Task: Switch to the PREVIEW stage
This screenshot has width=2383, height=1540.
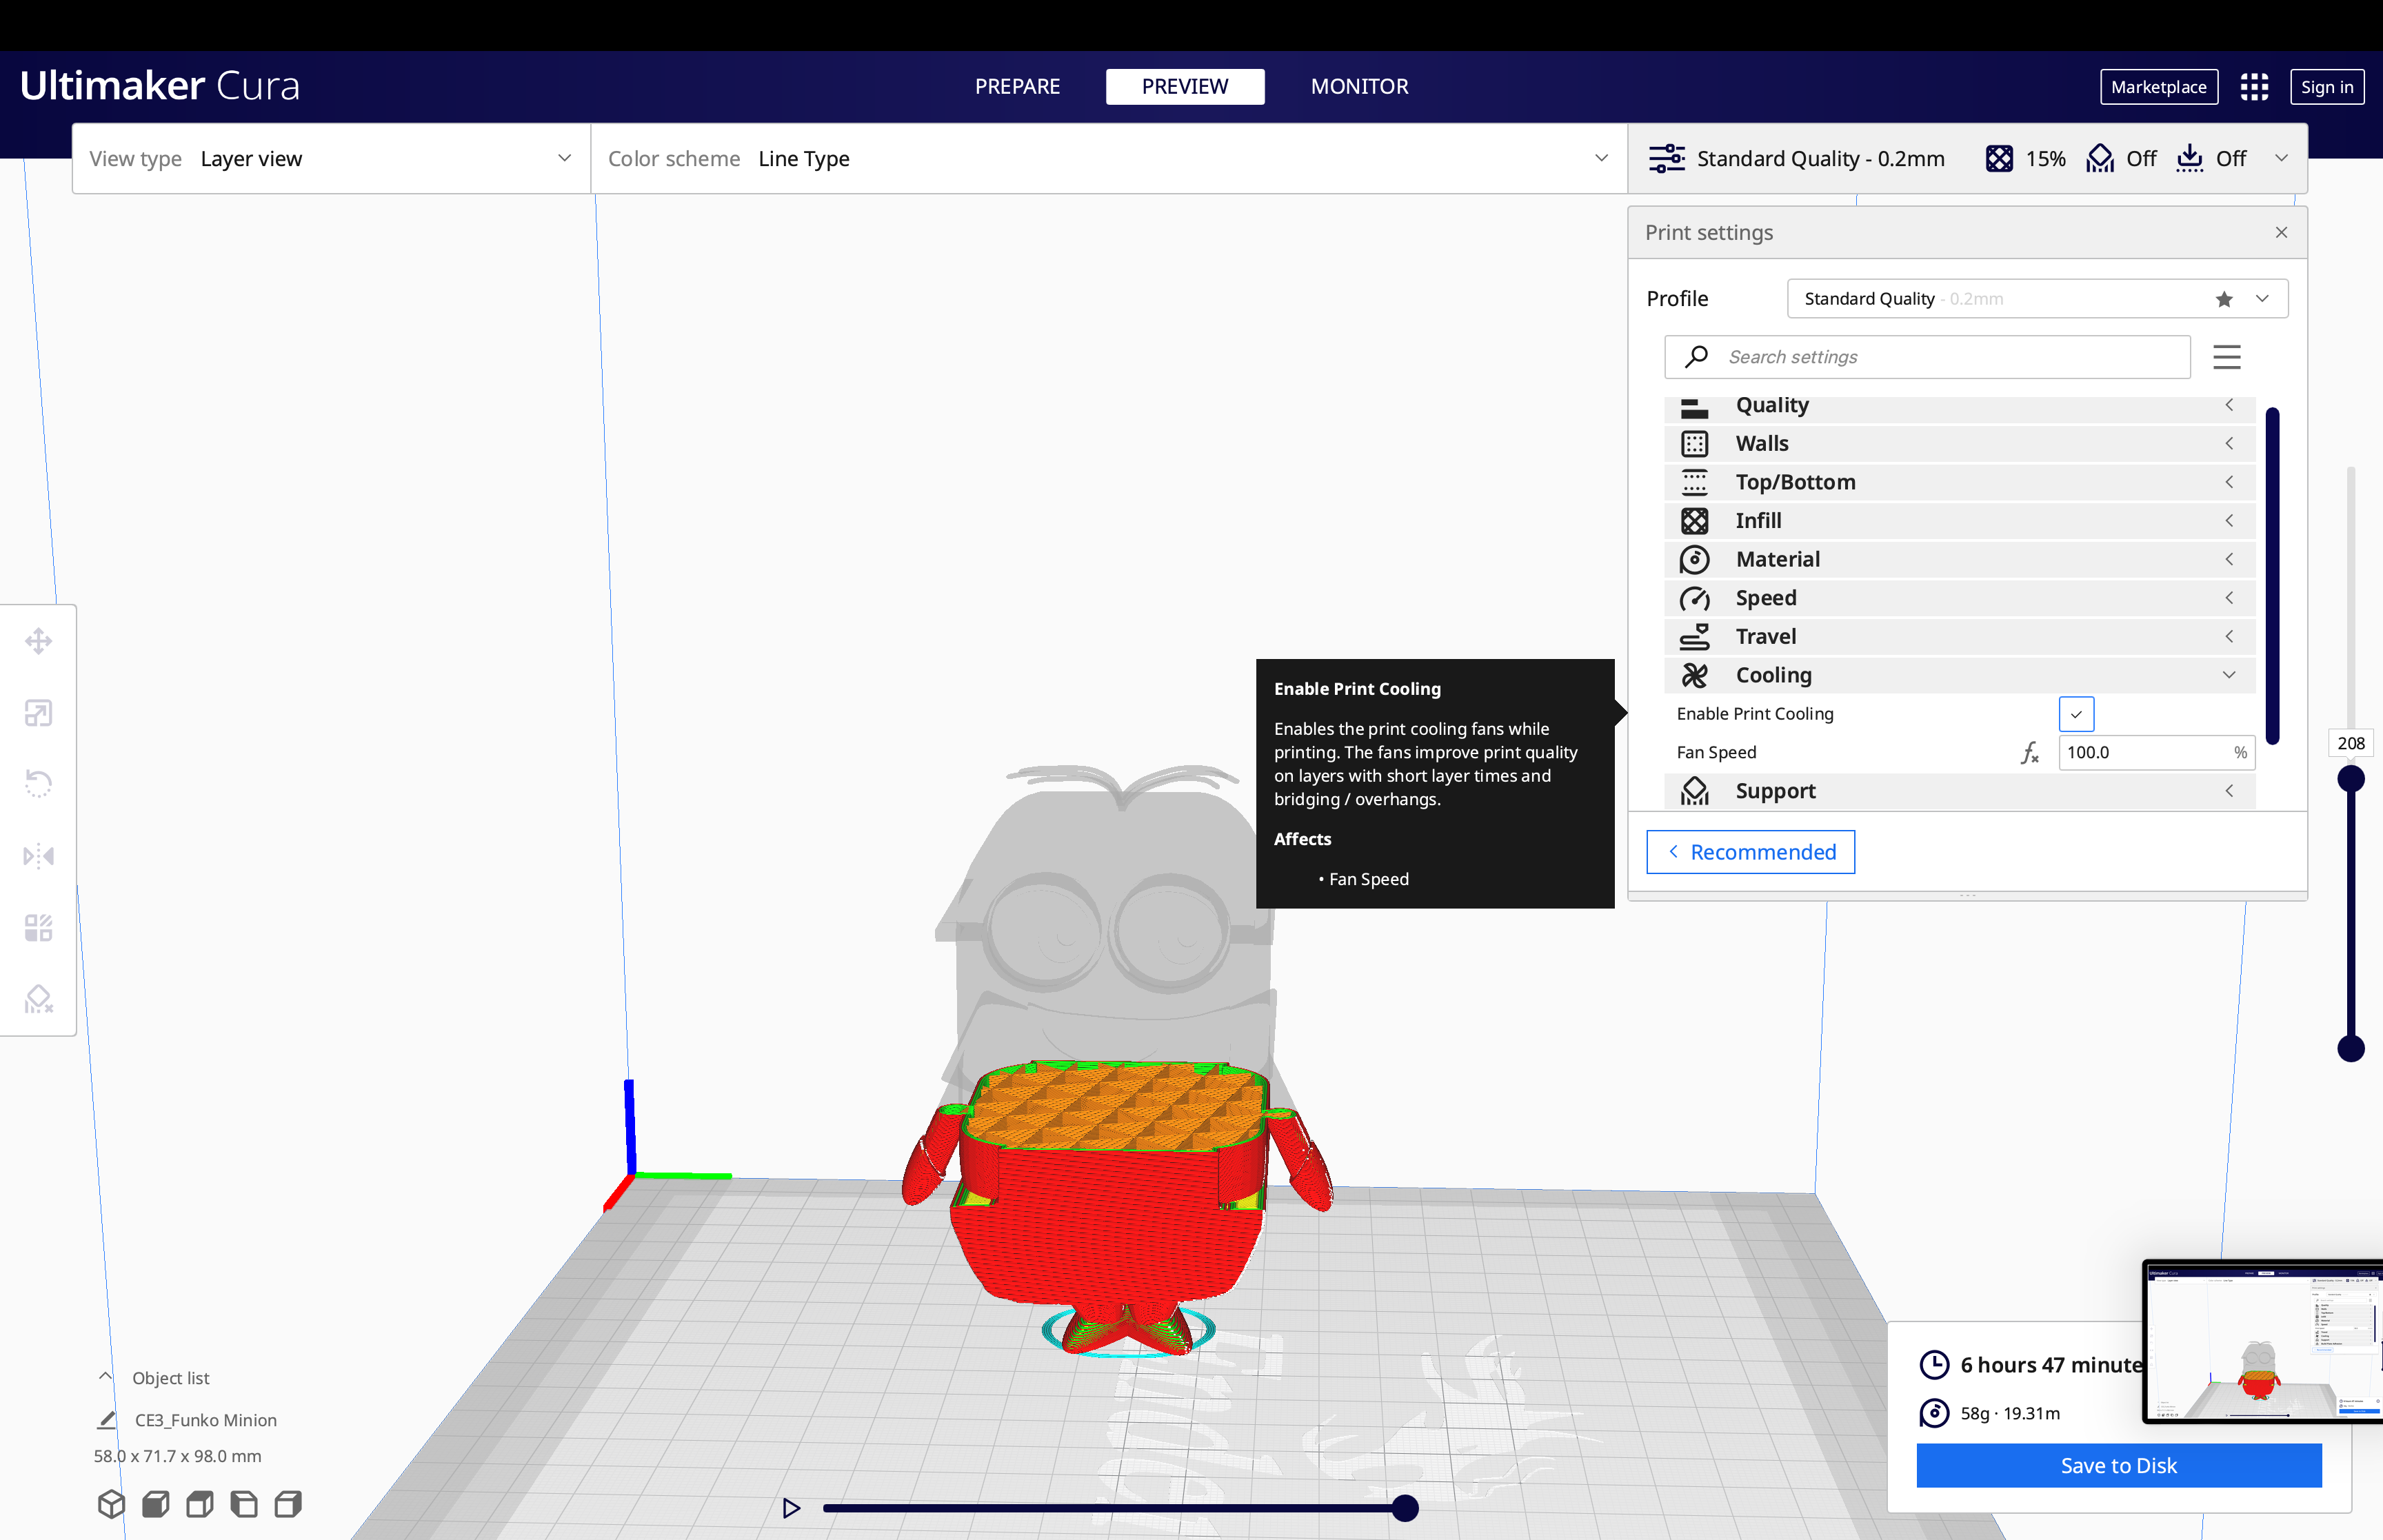Action: click(1185, 87)
